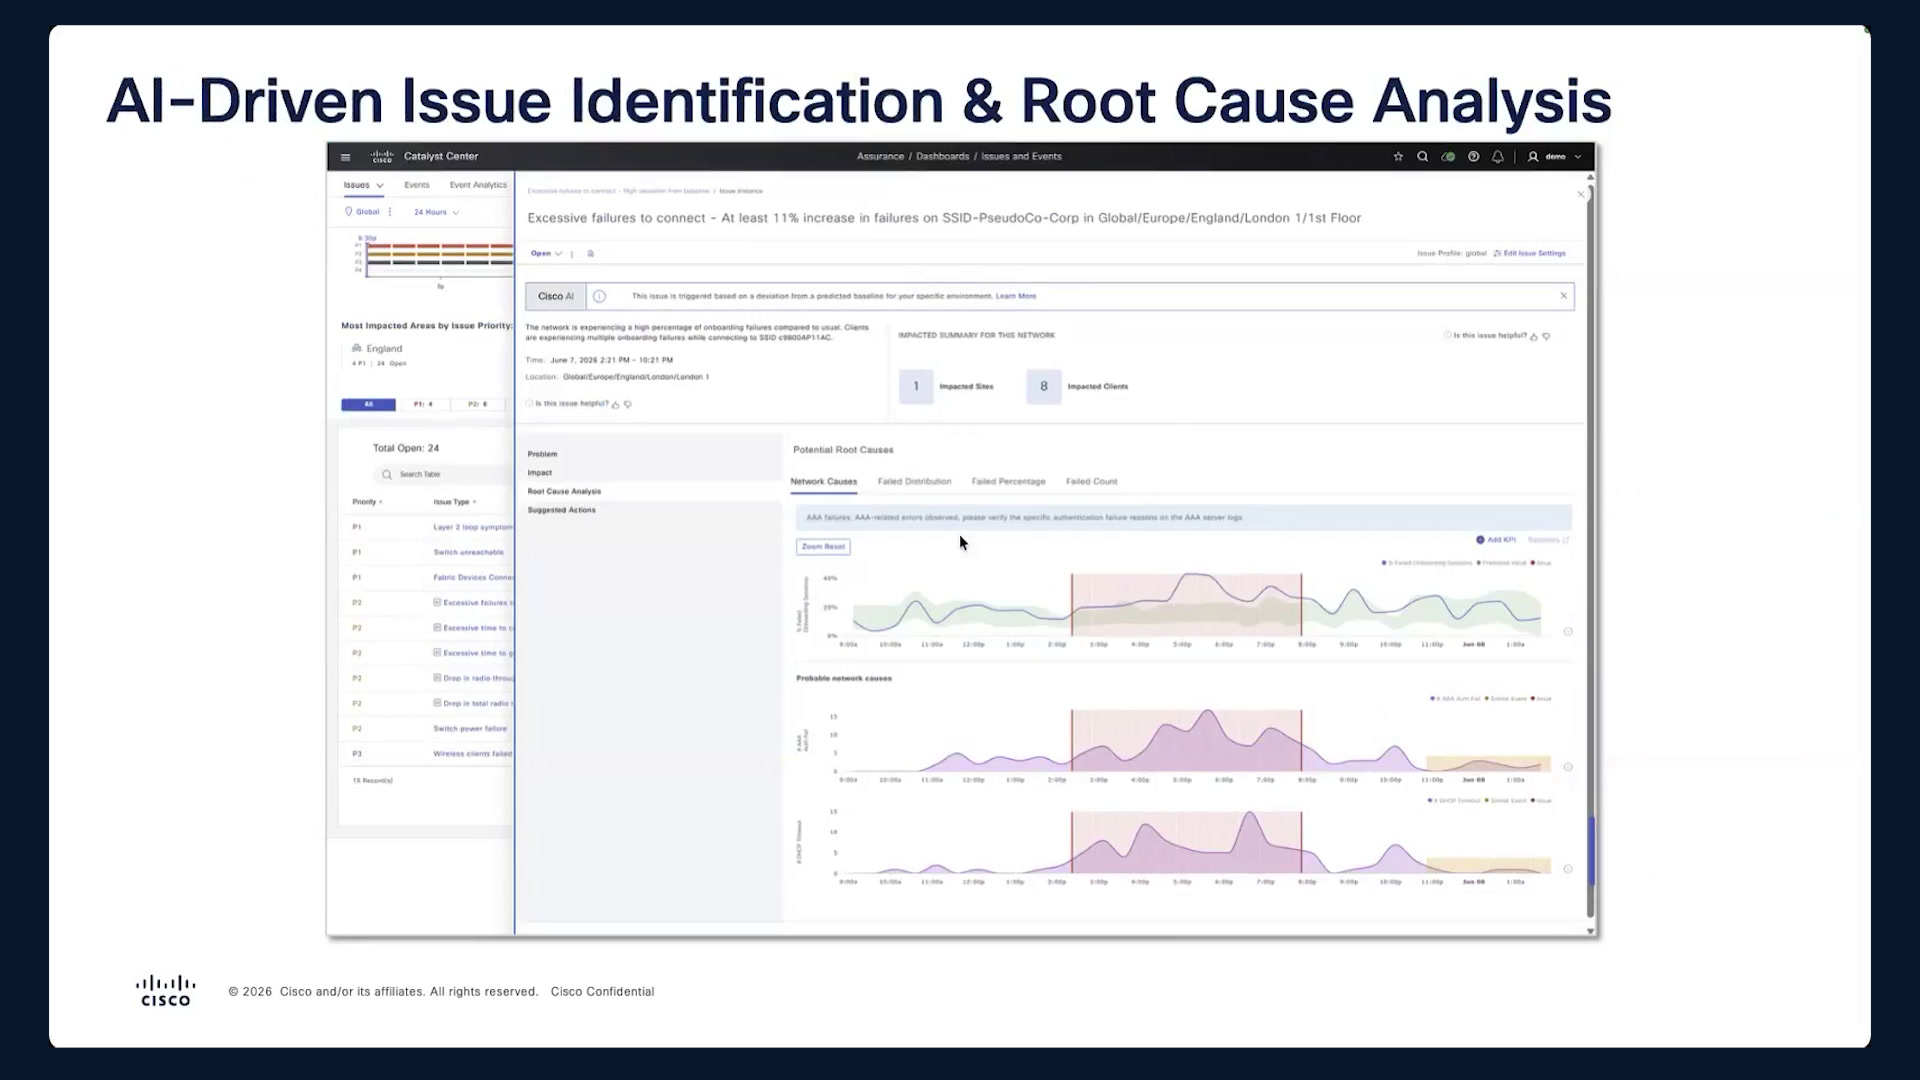Close the Cisco AI banner with X
Image resolution: width=1920 pixels, height=1080 pixels.
tap(1564, 296)
